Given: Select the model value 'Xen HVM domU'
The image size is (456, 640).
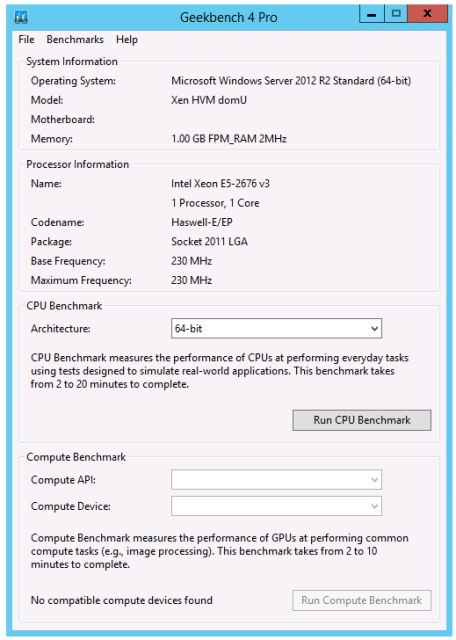Looking at the screenshot, I should (x=209, y=100).
